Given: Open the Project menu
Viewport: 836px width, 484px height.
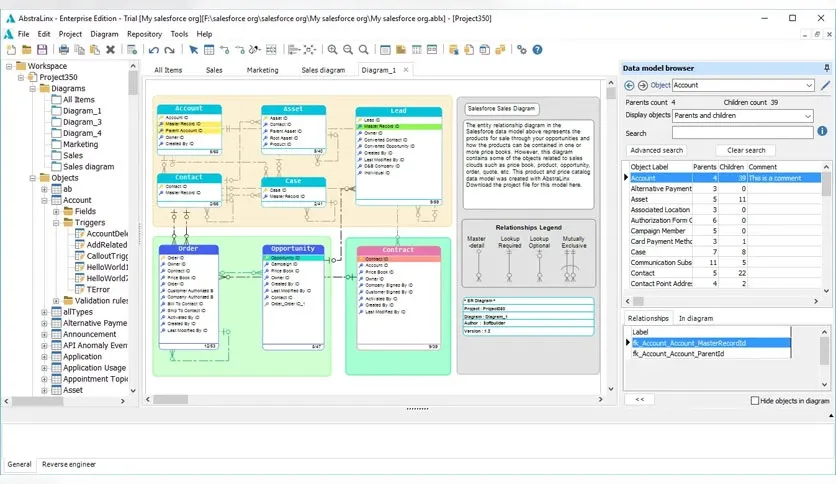Looking at the screenshot, I should [70, 34].
